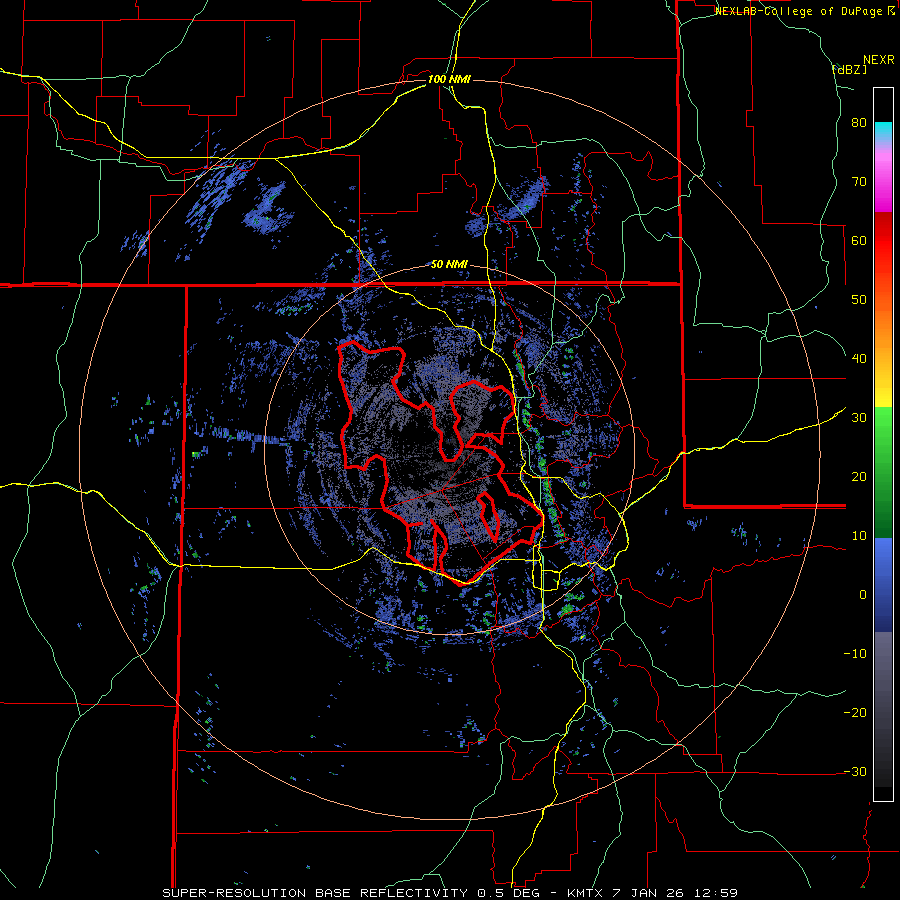Click the green segment of the reflectivity color bar
Image resolution: width=900 pixels, height=900 pixels.
(x=883, y=473)
